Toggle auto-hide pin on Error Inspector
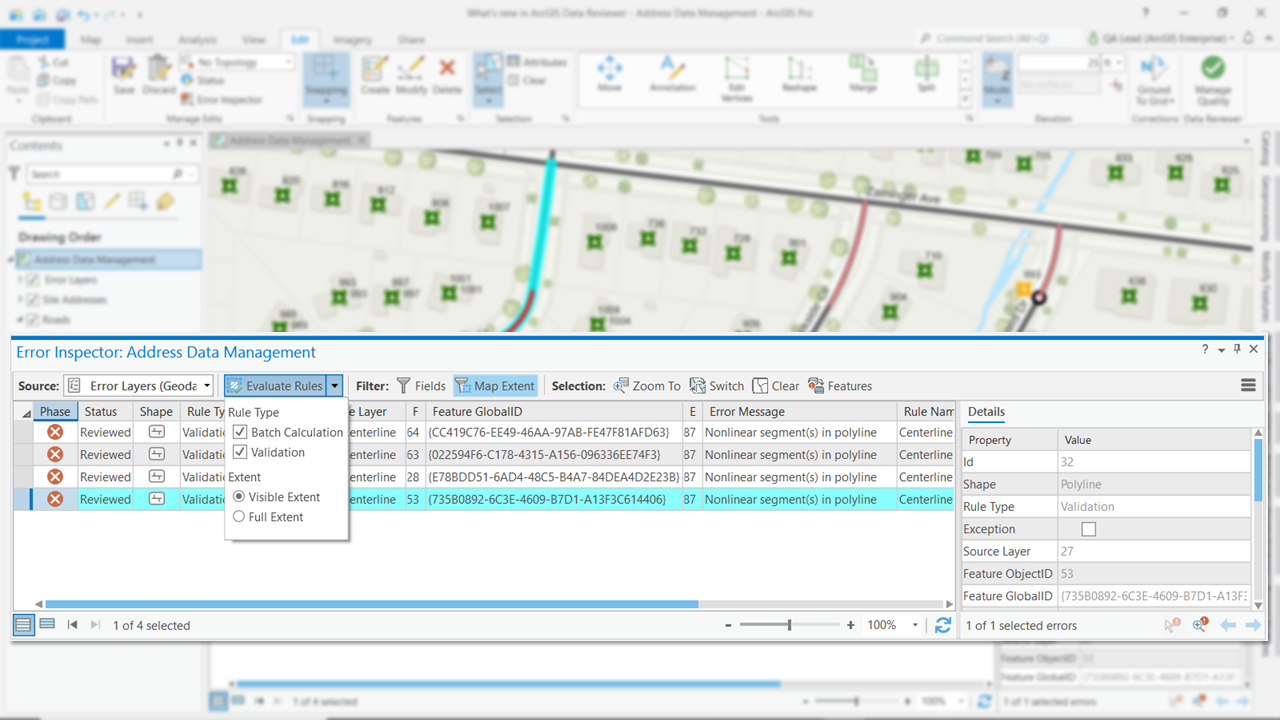This screenshot has width=1280, height=720. pos(1237,349)
